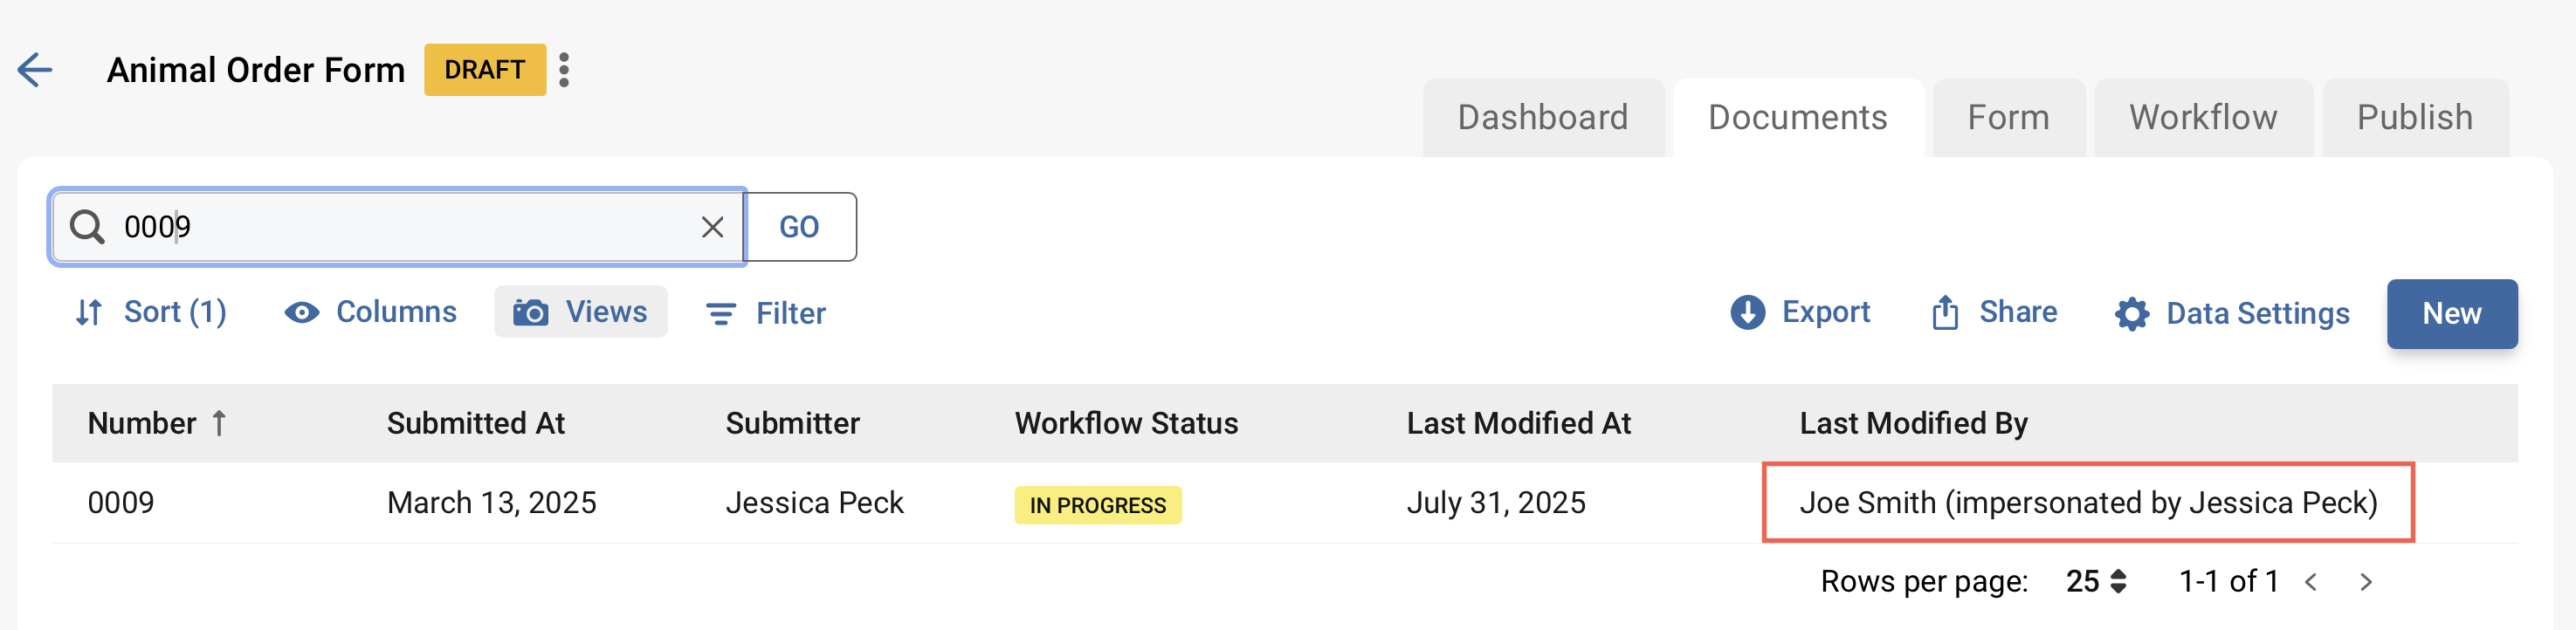Viewport: 2576px width, 630px height.
Task: Clear the search box with the X icon
Action: point(711,226)
